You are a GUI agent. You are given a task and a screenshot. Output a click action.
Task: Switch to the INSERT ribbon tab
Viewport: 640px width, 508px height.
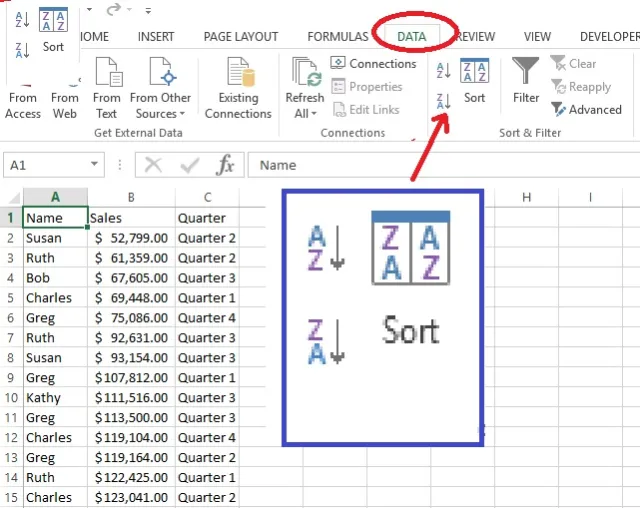click(x=156, y=37)
